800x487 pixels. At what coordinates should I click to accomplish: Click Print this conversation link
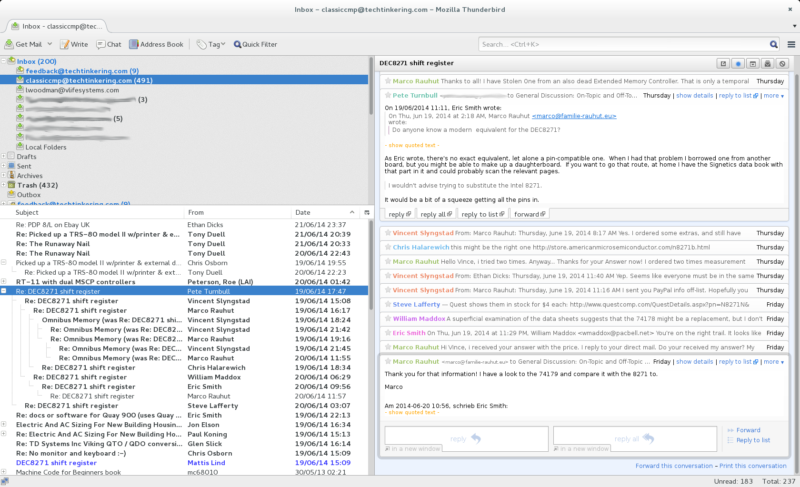tap(753, 466)
